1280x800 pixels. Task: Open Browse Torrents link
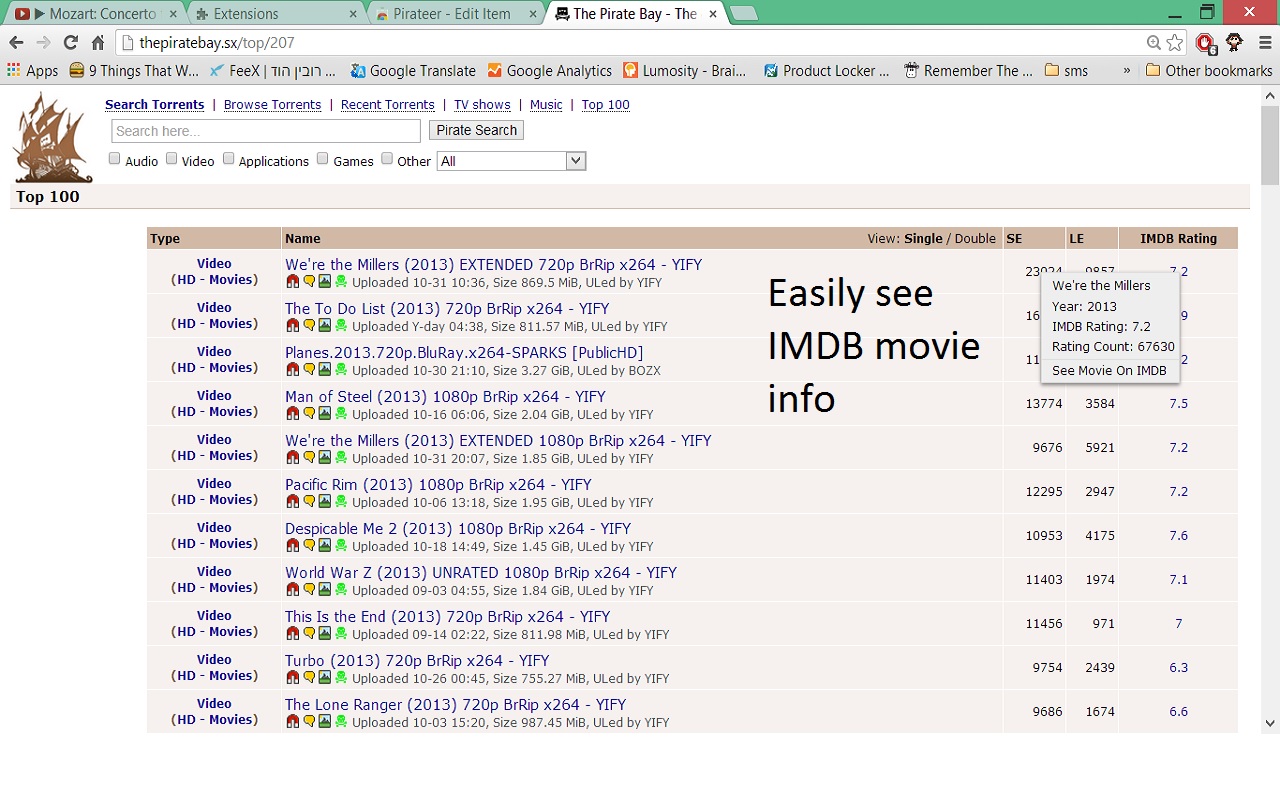pyautogui.click(x=272, y=105)
